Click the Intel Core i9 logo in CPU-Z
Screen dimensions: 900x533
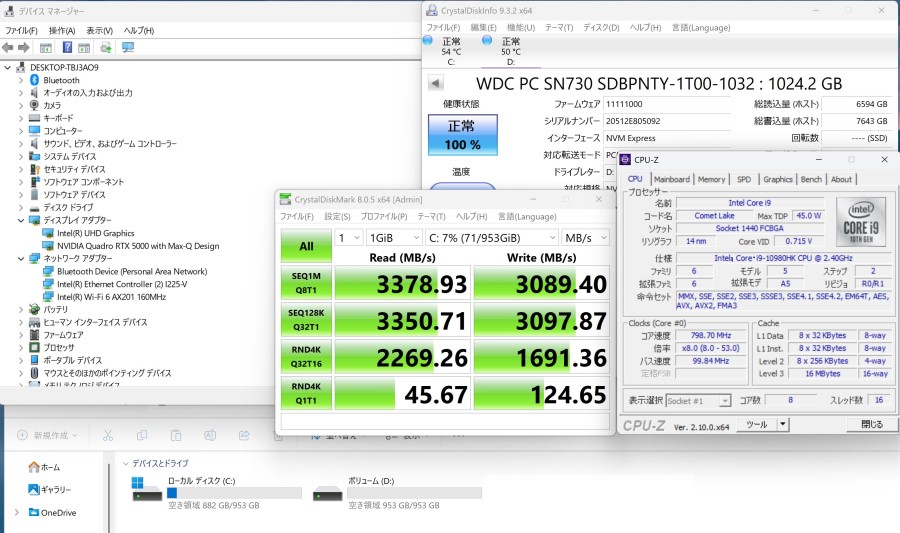point(861,221)
